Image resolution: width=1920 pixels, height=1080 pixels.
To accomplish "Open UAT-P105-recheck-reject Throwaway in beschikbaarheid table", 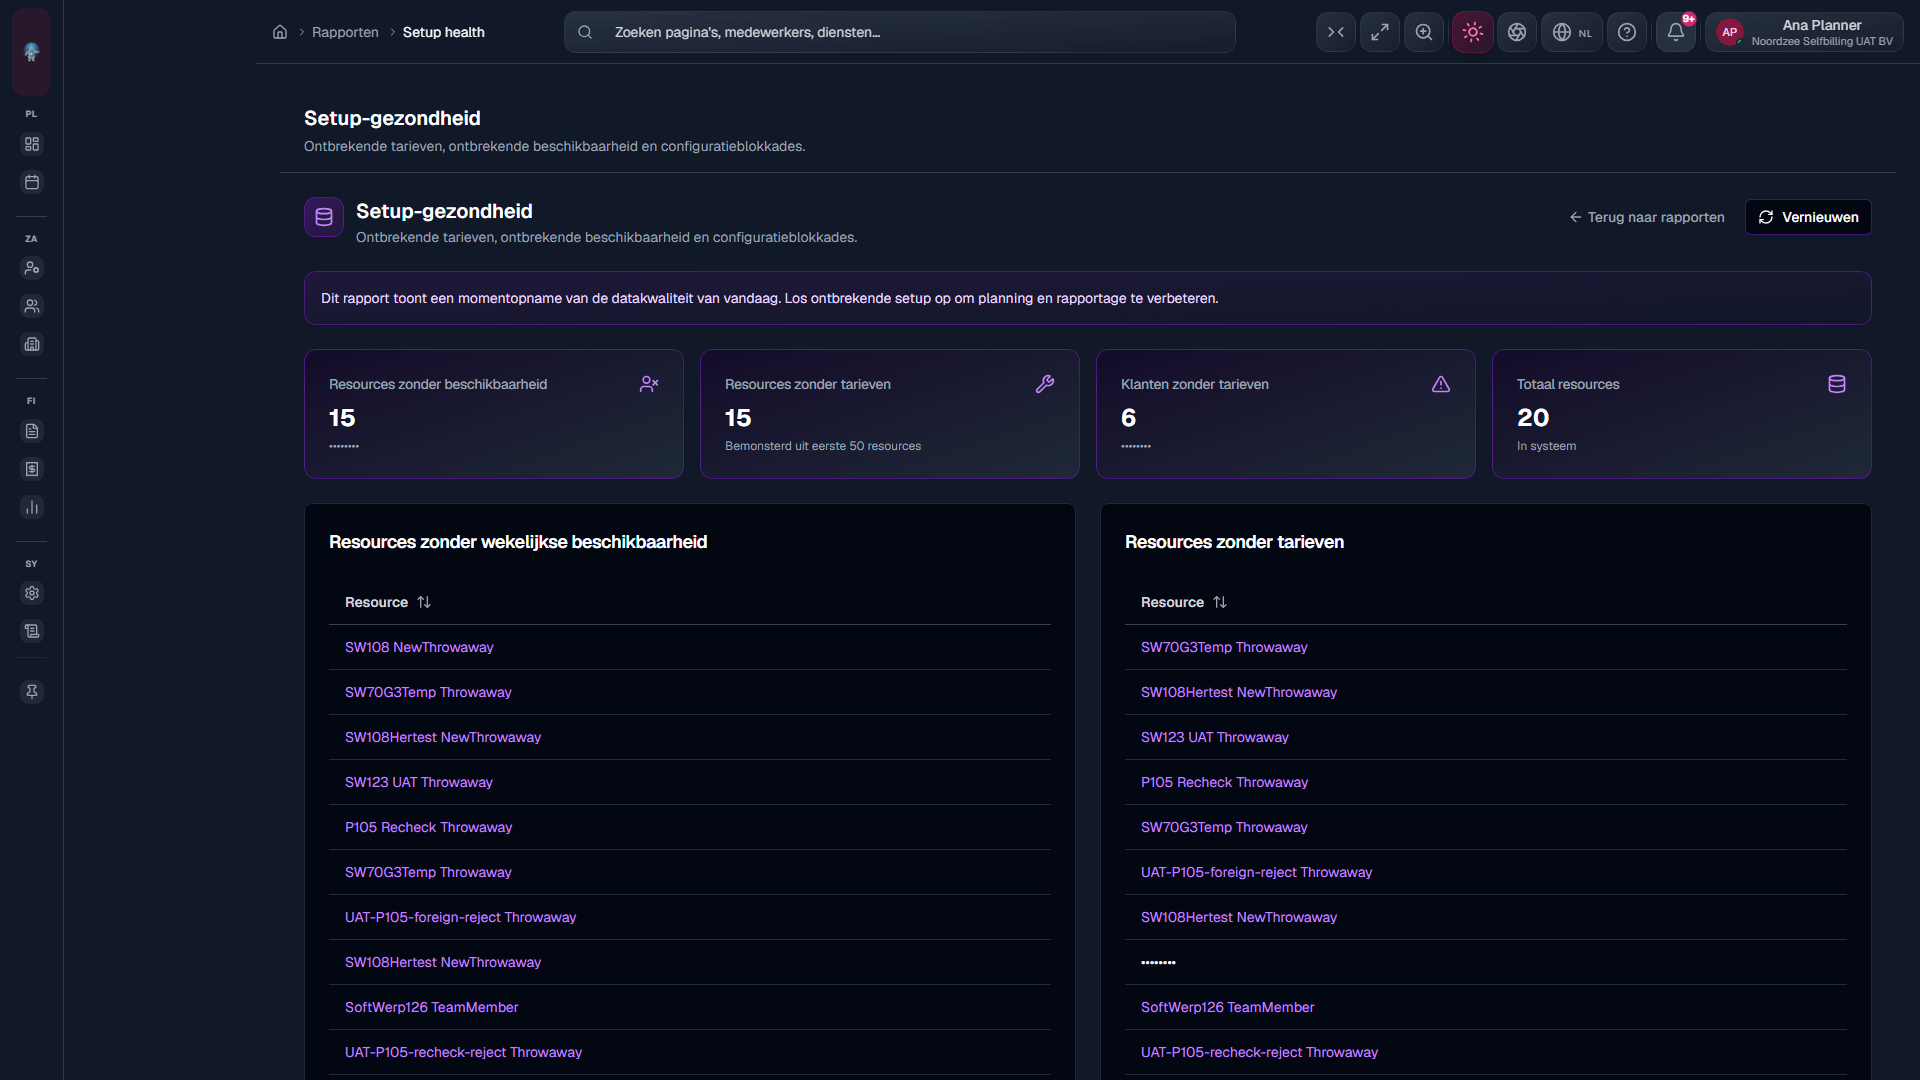I will coord(463,1052).
